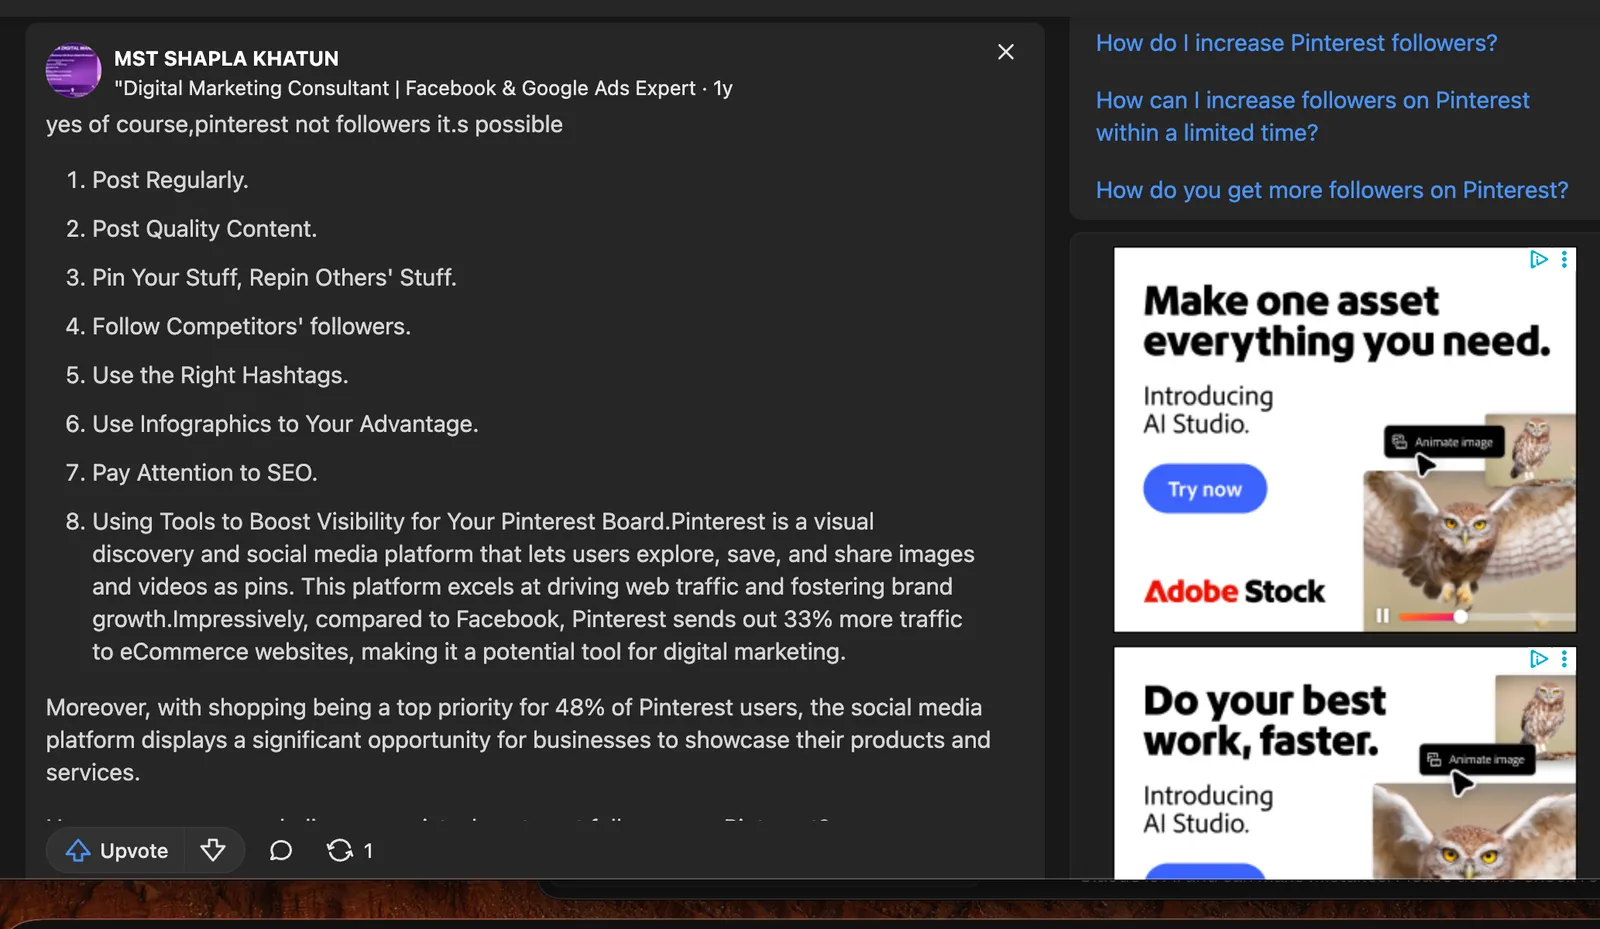Open MST SHAPLA KHATUN's profile picture

[73, 71]
